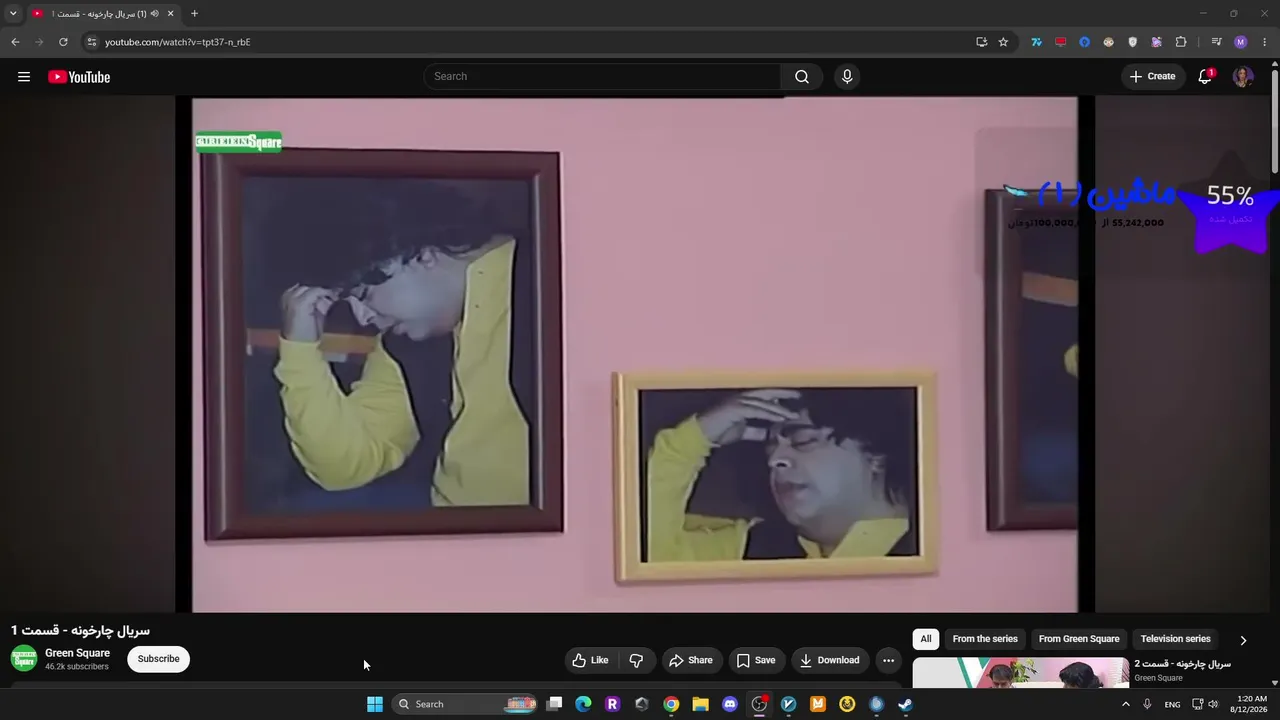The height and width of the screenshot is (720, 1280).
Task: Mute the tab using the audio icon
Action: pos(155,14)
